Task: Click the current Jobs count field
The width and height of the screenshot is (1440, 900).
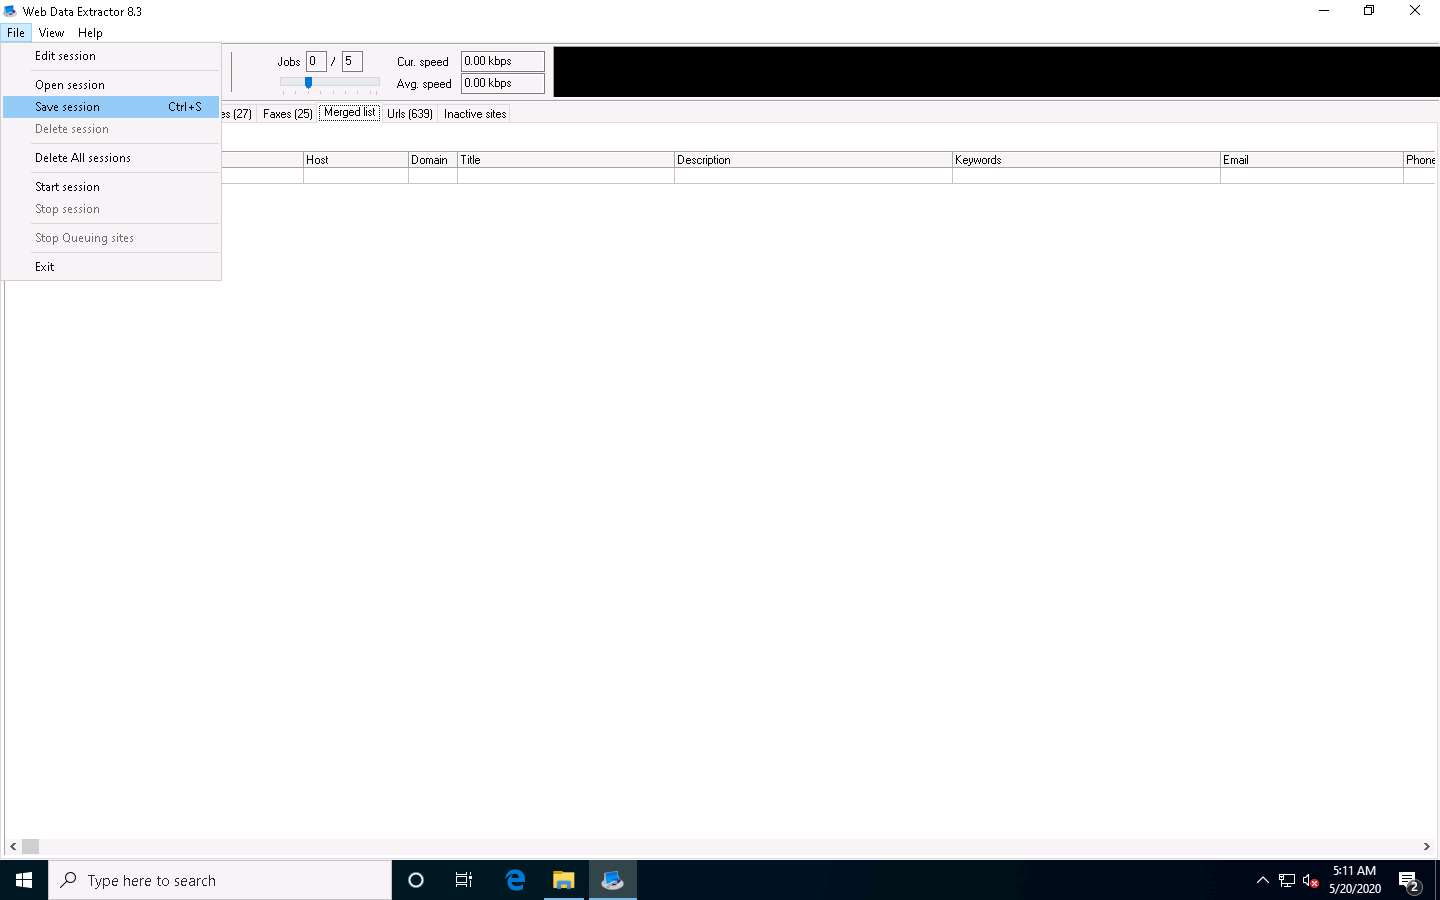Action: pyautogui.click(x=316, y=62)
